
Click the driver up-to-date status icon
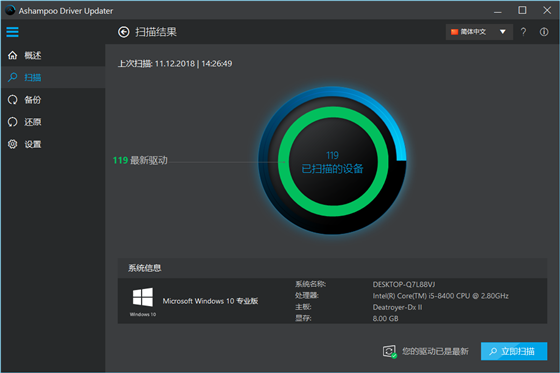[x=390, y=351]
